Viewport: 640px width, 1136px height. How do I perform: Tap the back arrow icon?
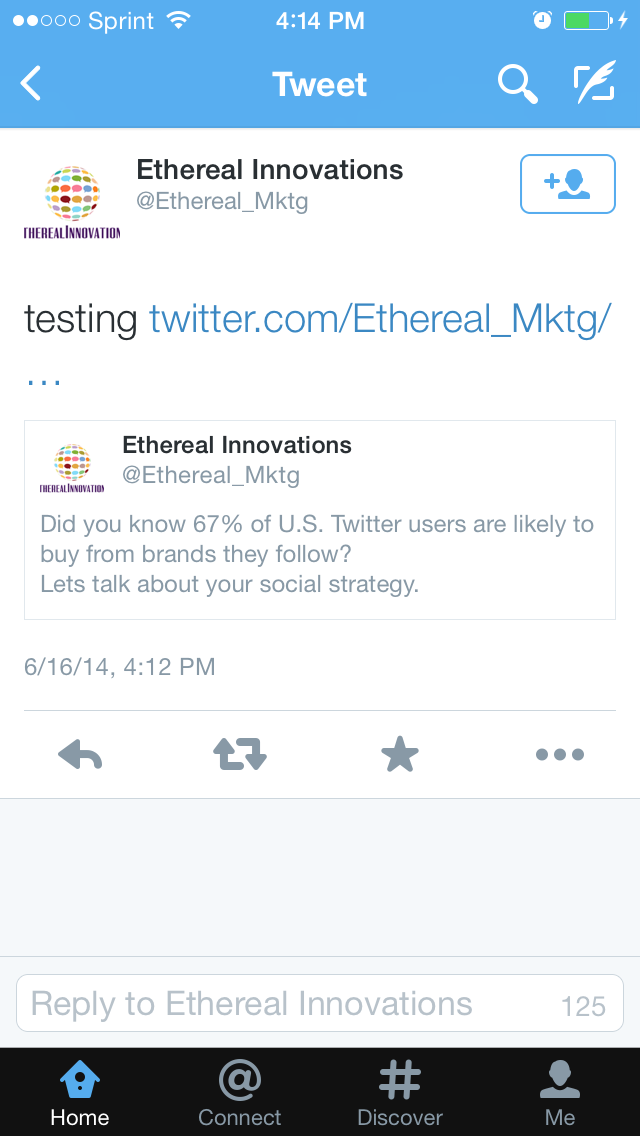coord(32,84)
